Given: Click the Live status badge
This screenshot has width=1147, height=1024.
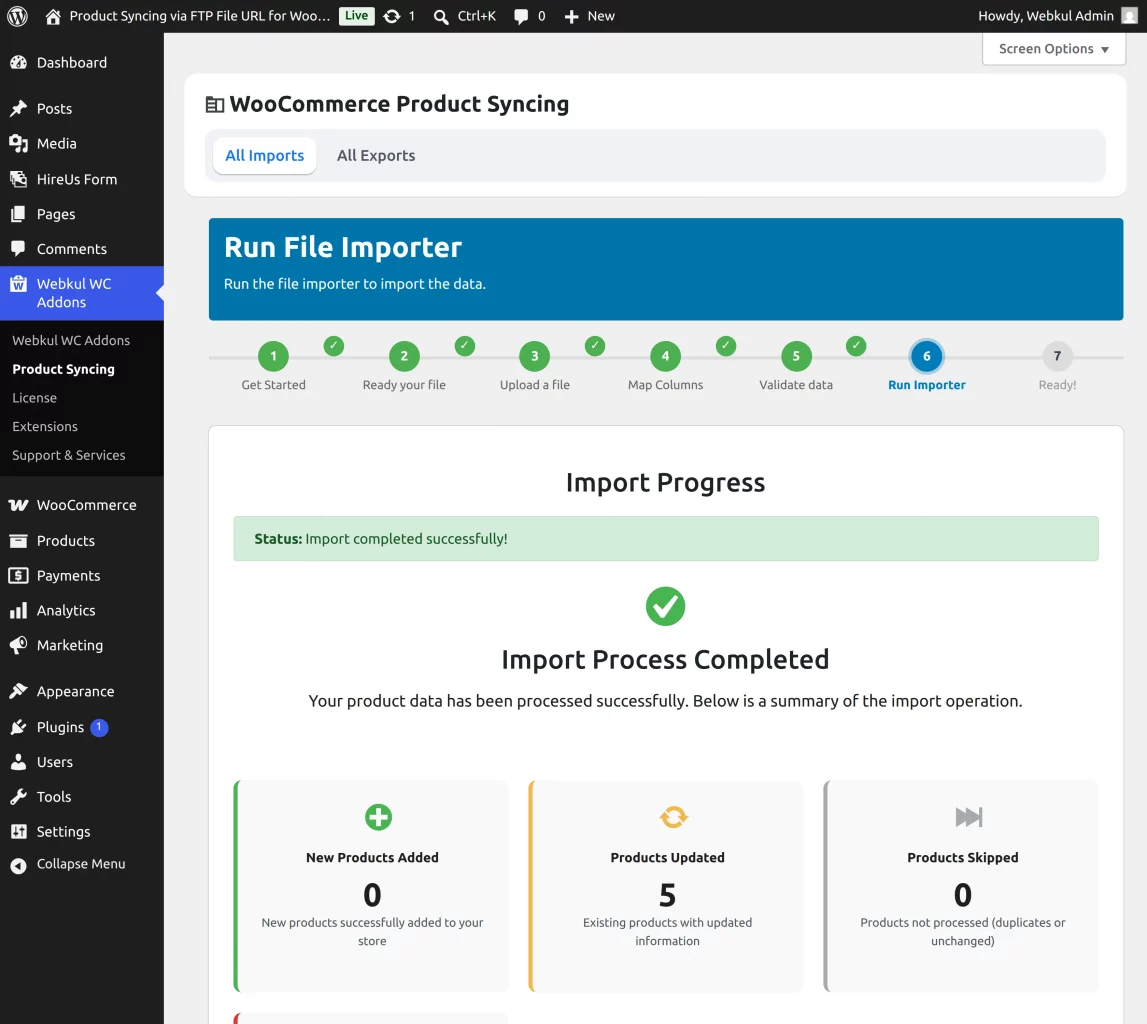Looking at the screenshot, I should point(356,16).
